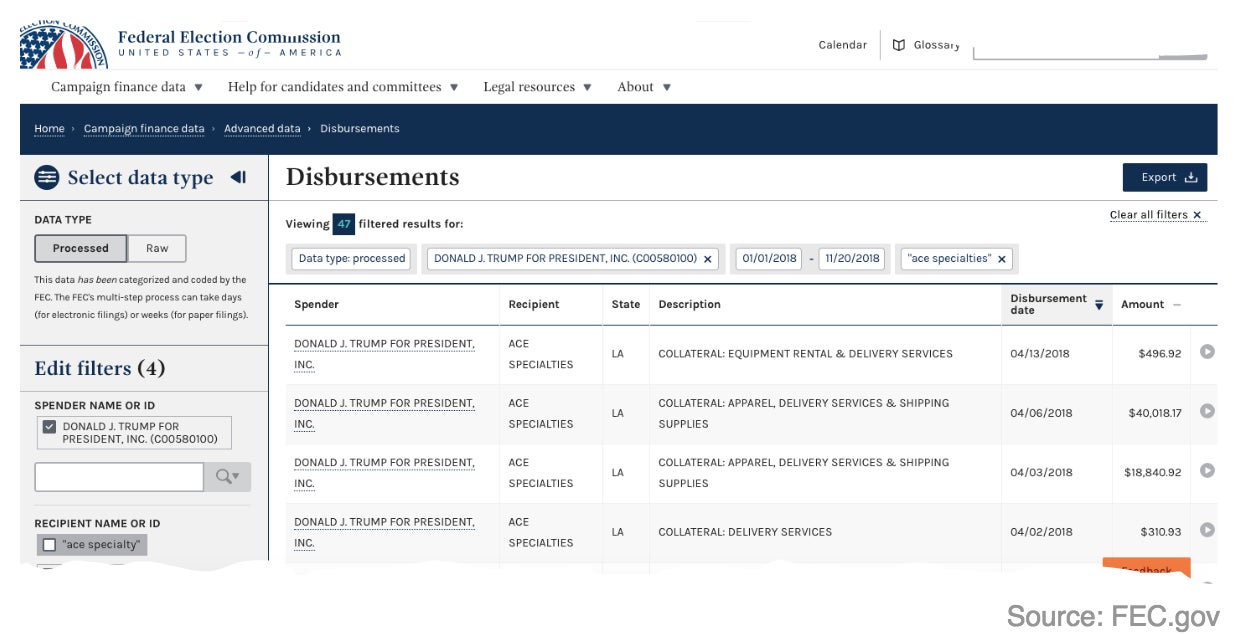Click the $40,018.17 amount cell

pyautogui.click(x=1154, y=413)
